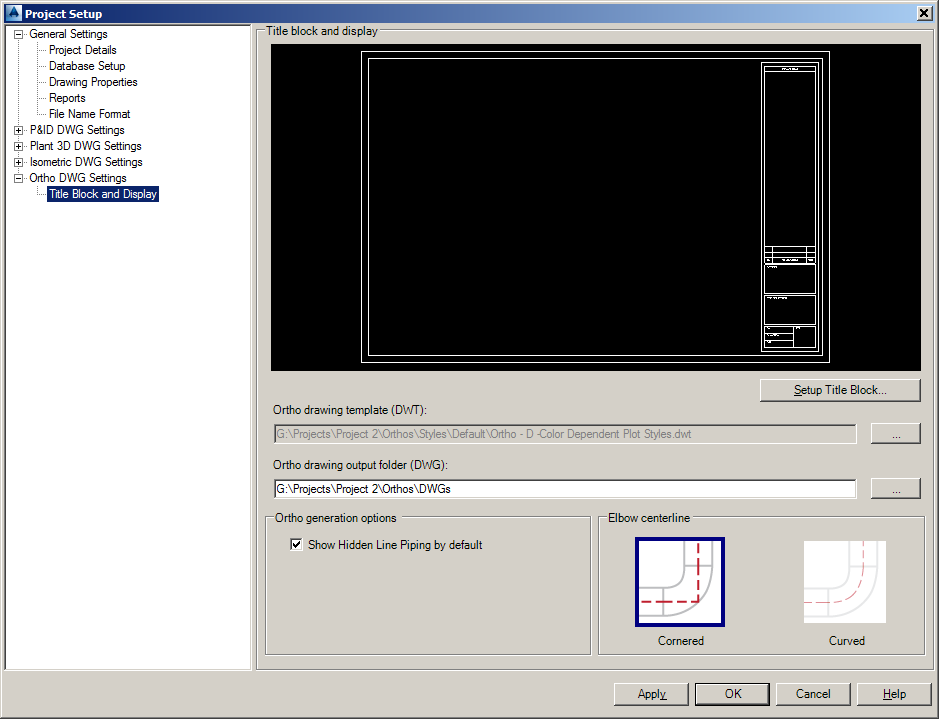Viewport: 939px width, 719px height.
Task: Open the Database Setup settings page
Action: (87, 66)
